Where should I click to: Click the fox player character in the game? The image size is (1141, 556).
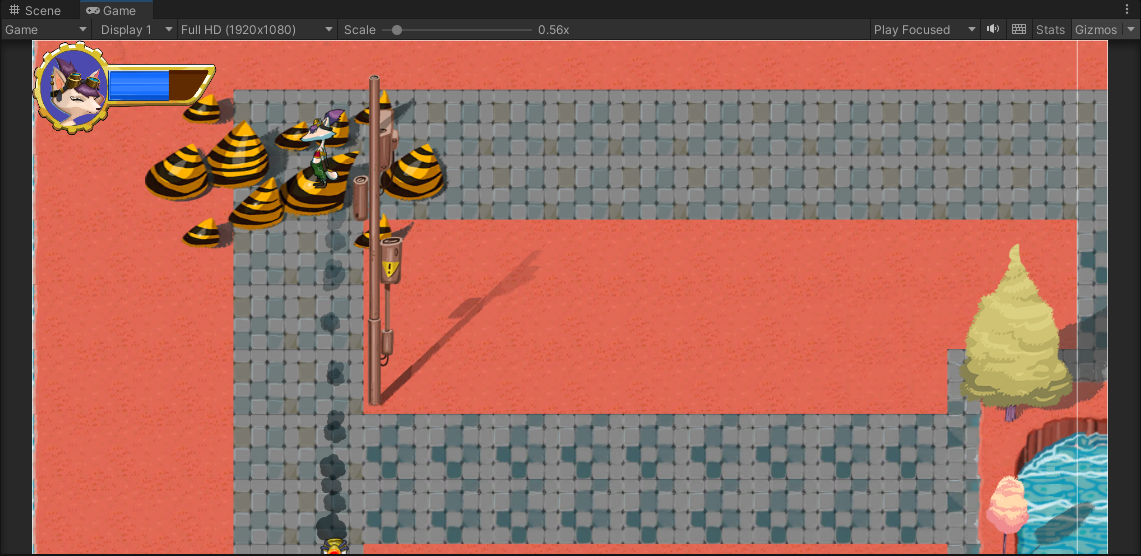coord(322,149)
